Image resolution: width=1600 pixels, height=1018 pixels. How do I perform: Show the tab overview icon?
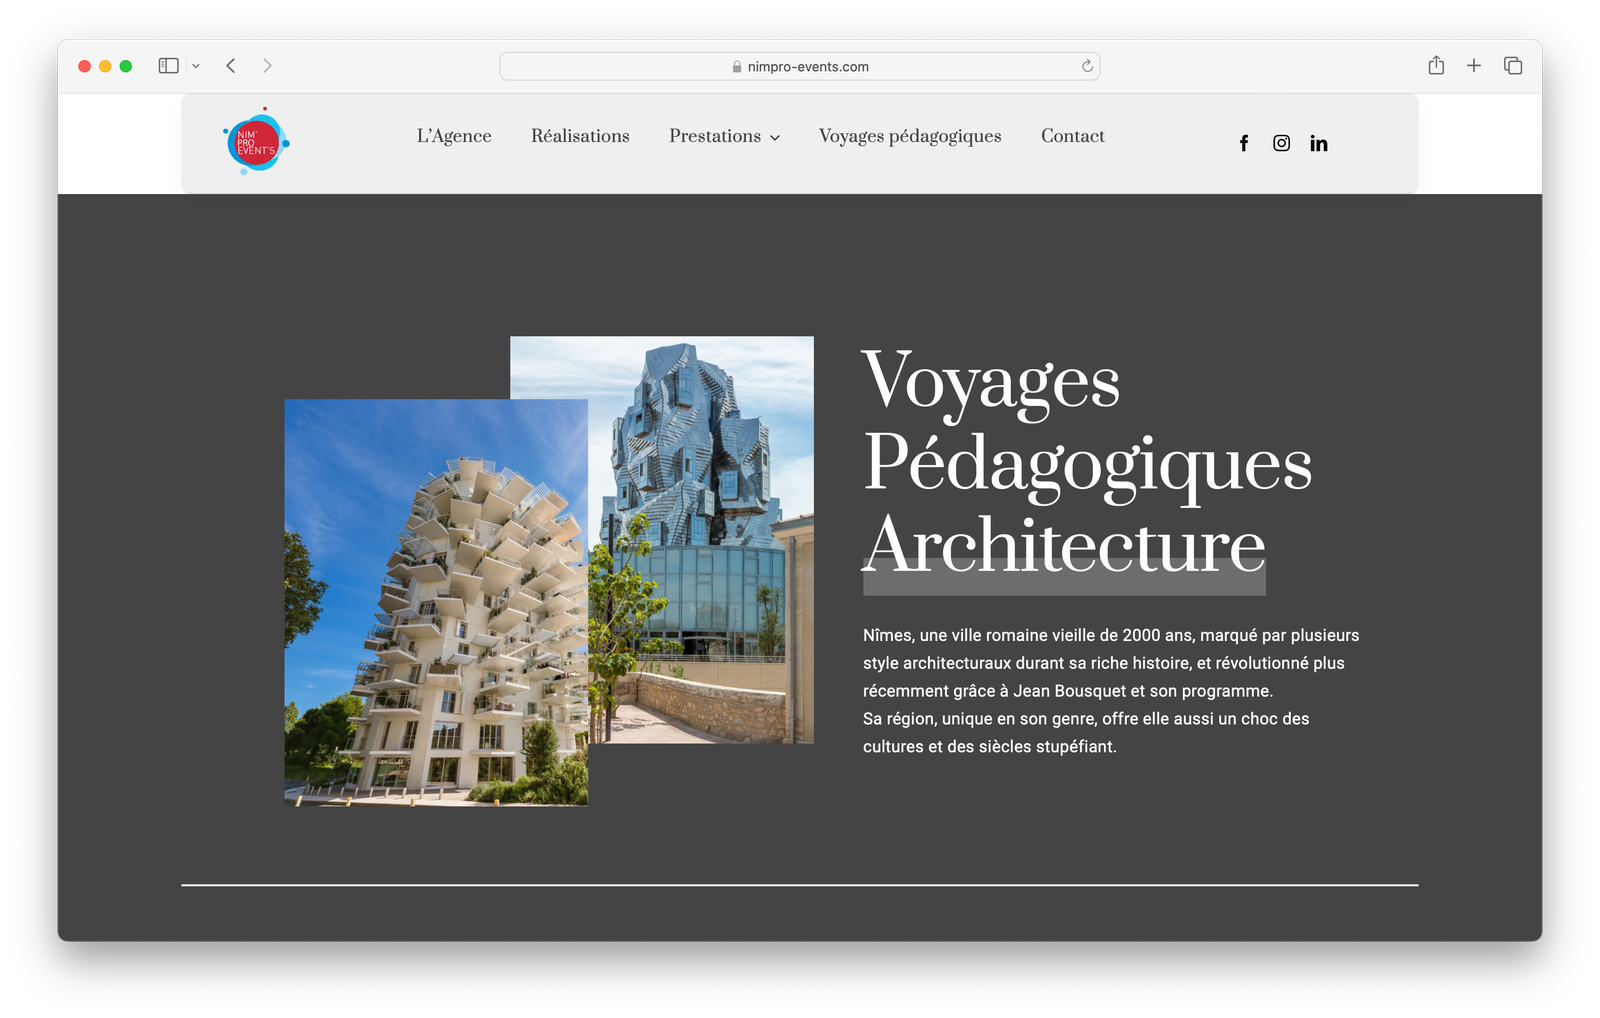(1513, 66)
